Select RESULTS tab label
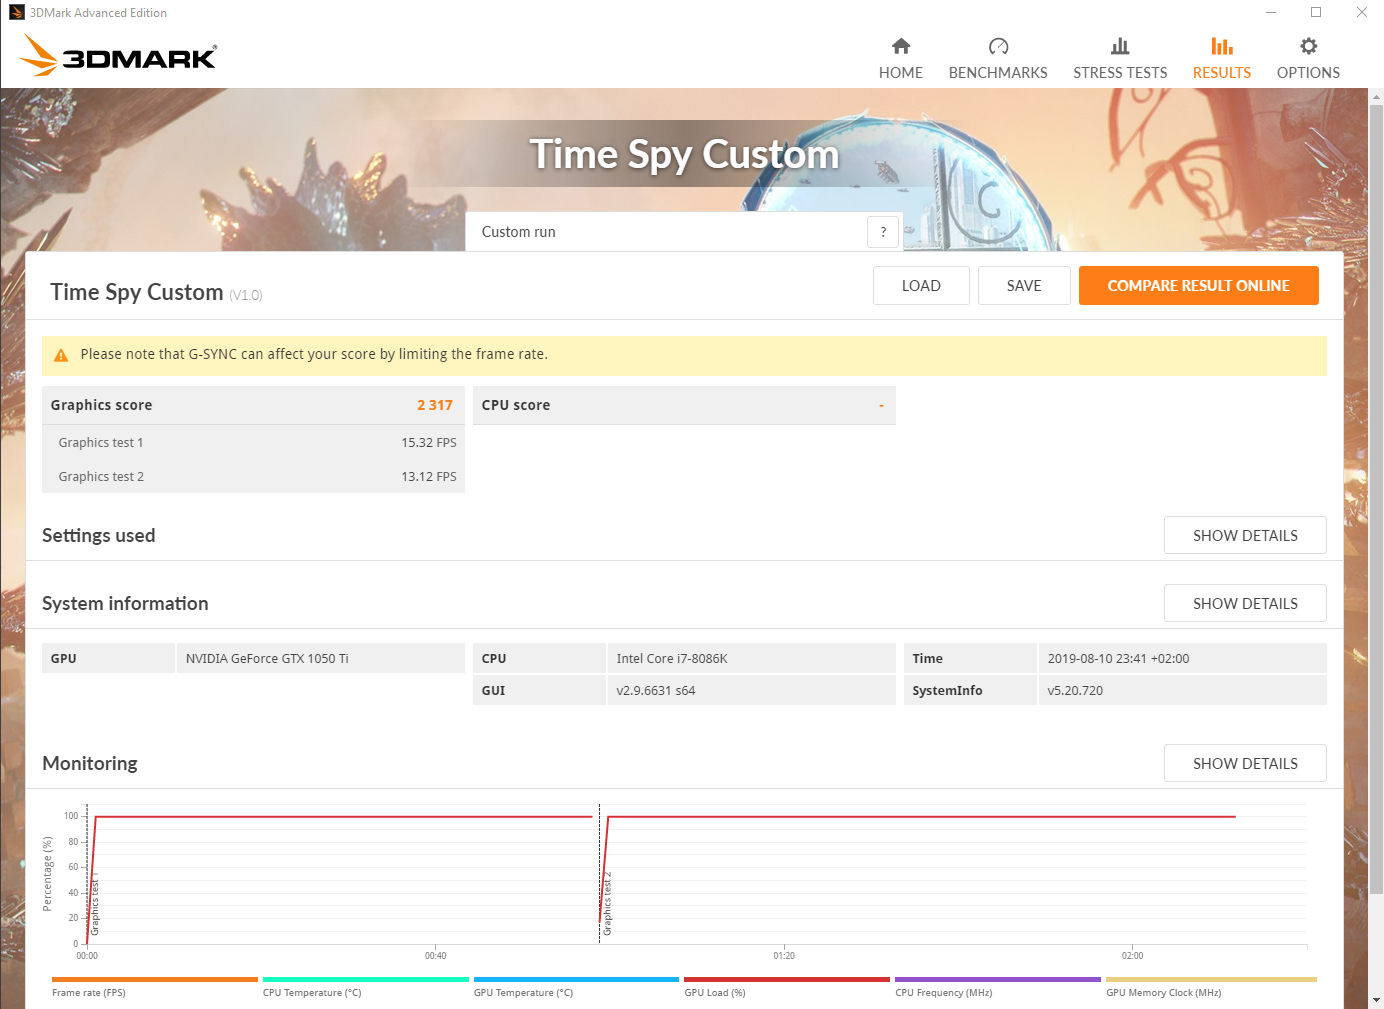The height and width of the screenshot is (1009, 1384). point(1222,73)
